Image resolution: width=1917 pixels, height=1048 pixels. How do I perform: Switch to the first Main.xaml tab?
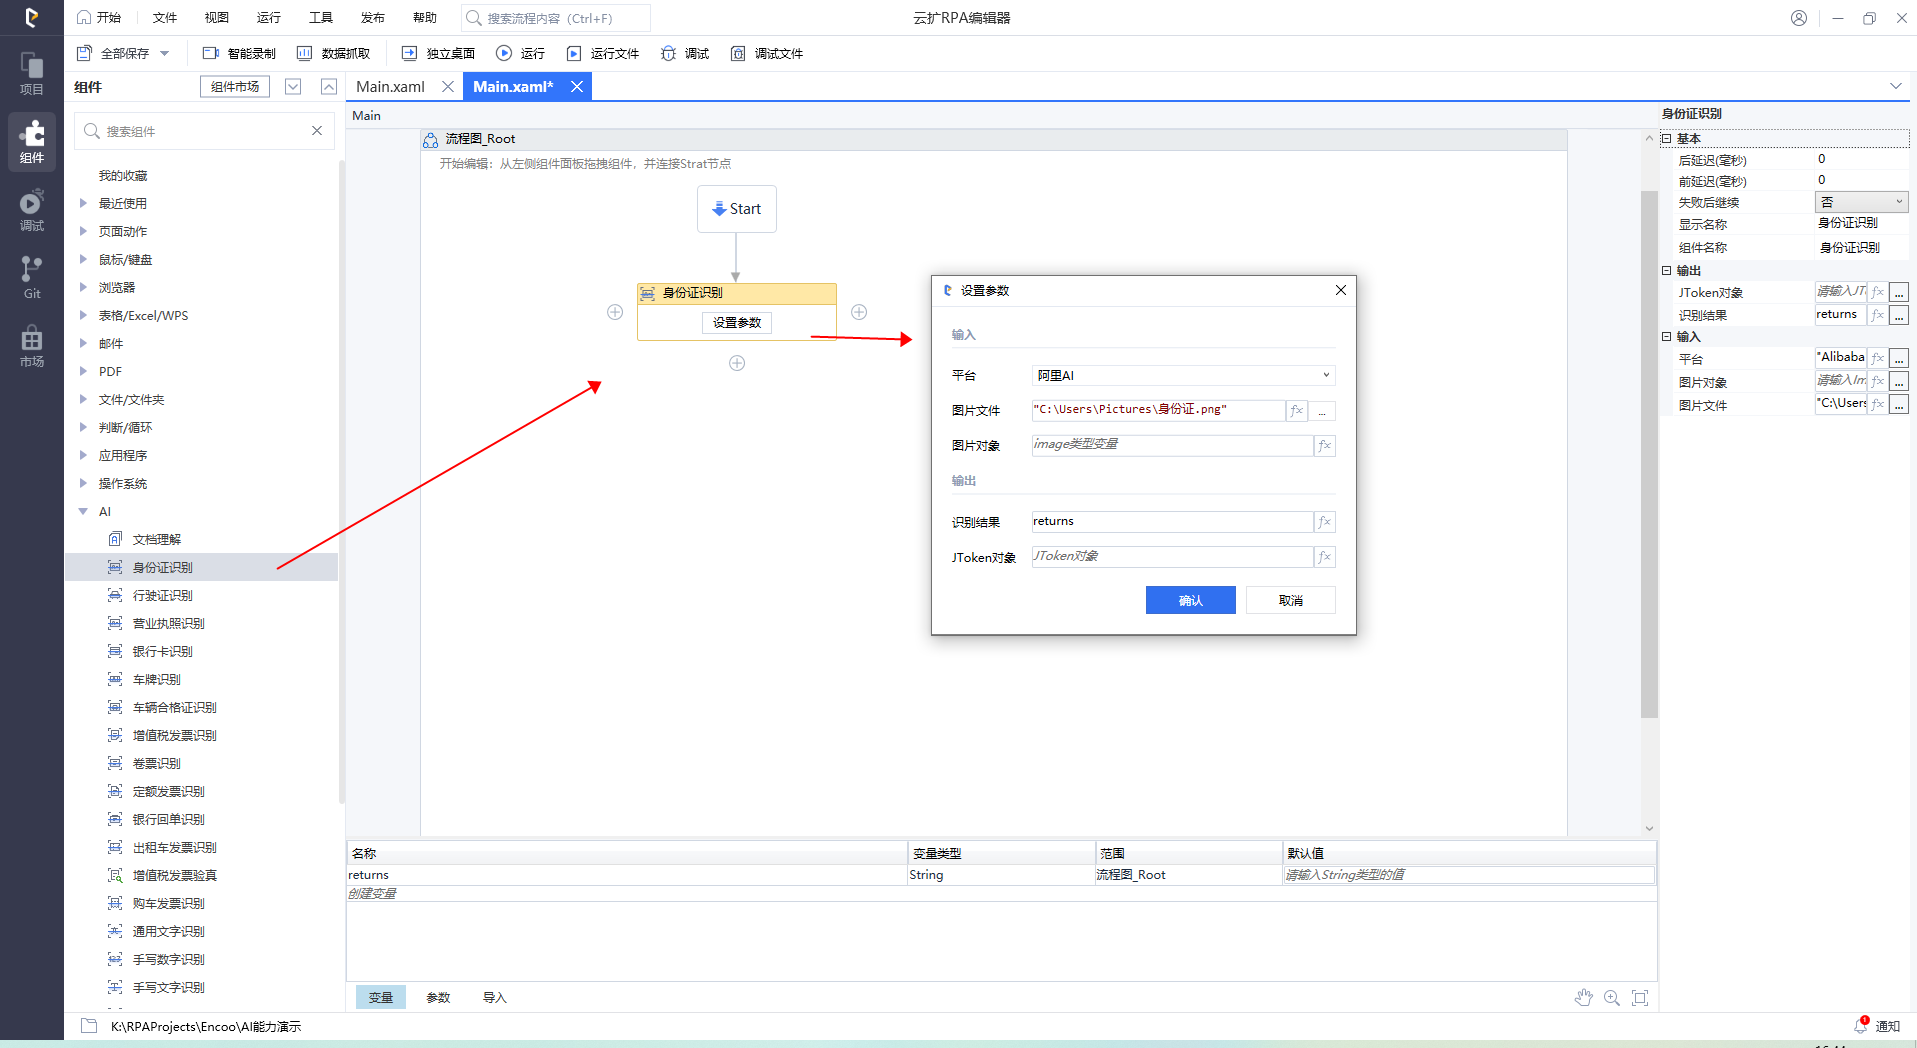[x=391, y=87]
